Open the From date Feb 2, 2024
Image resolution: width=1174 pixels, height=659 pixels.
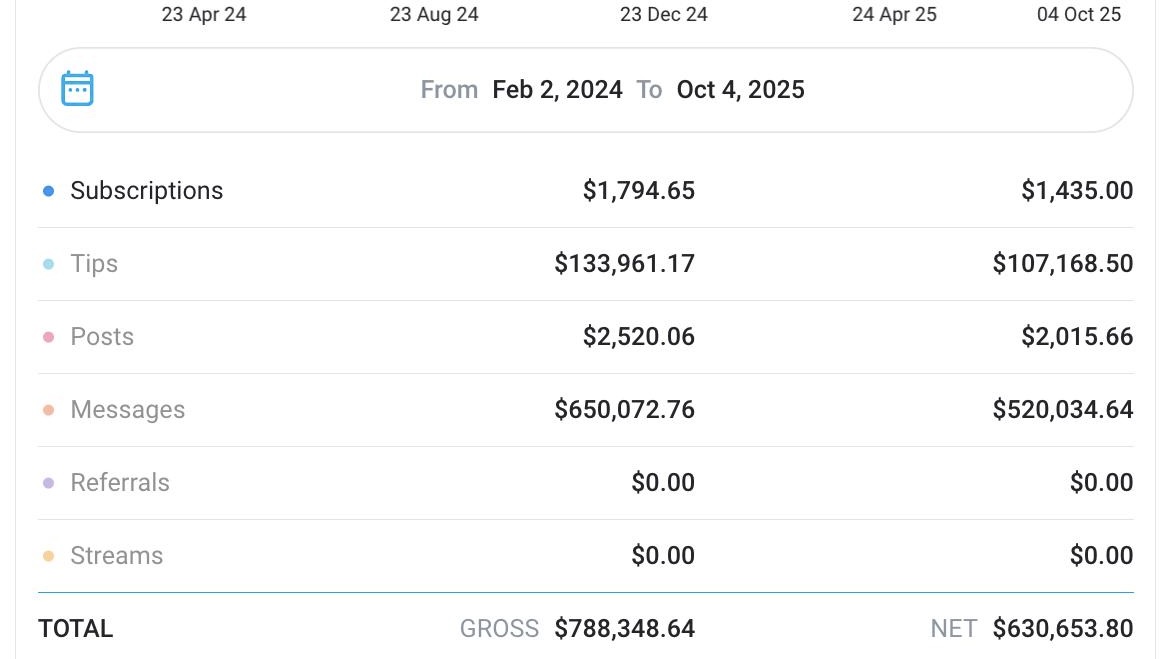click(557, 90)
